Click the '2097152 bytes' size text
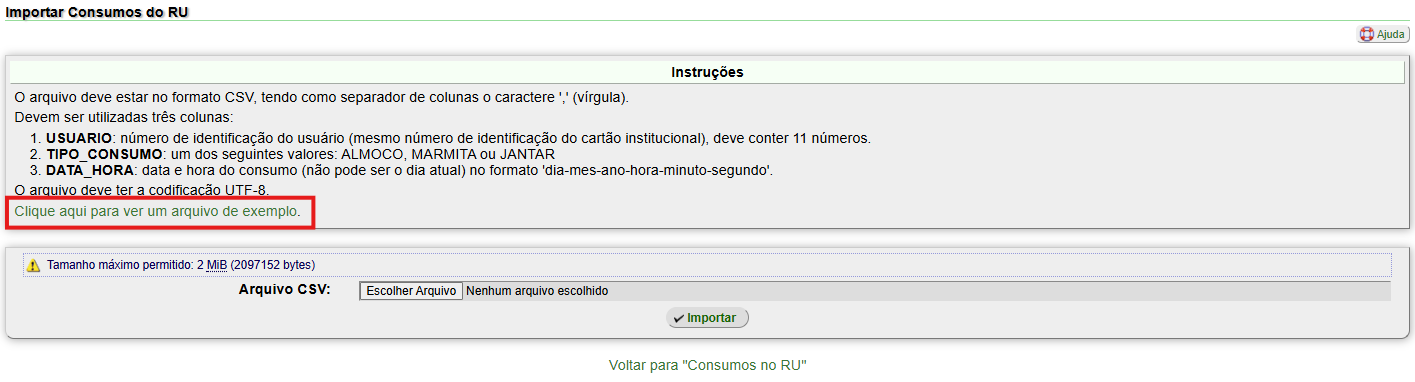The width and height of the screenshot is (1415, 382). click(x=272, y=265)
